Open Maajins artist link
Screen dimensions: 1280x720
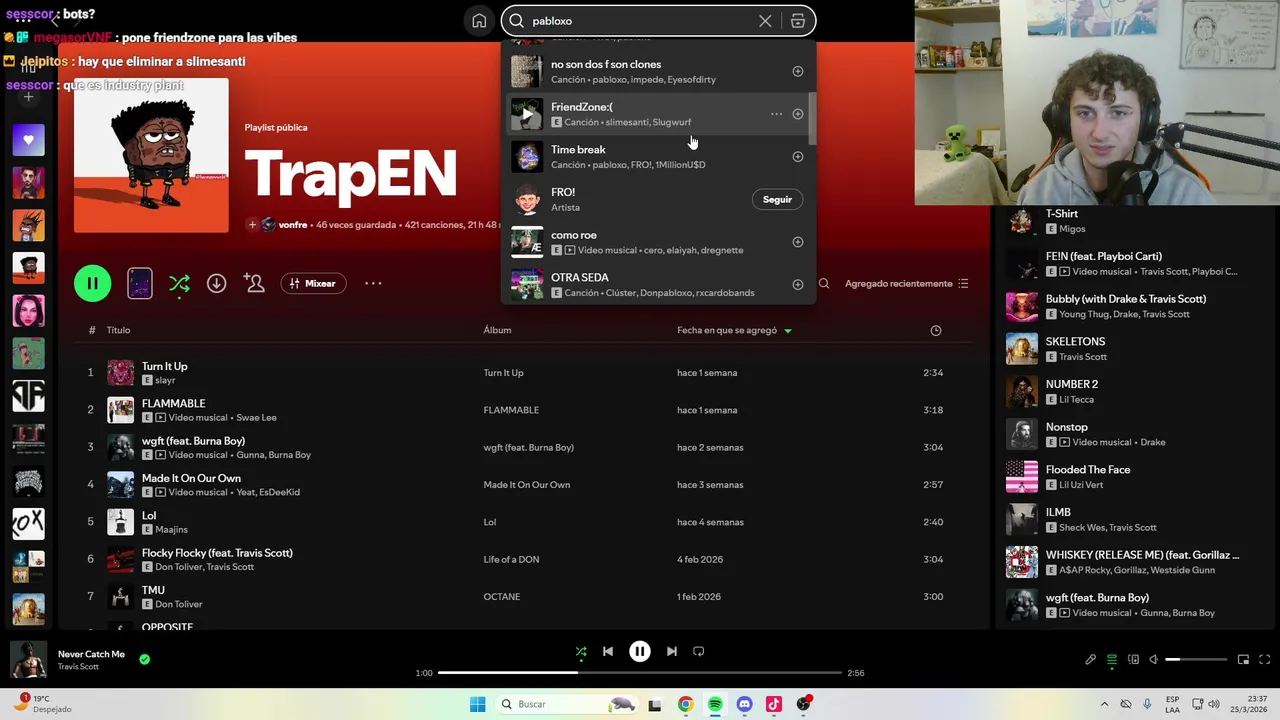click(x=172, y=530)
